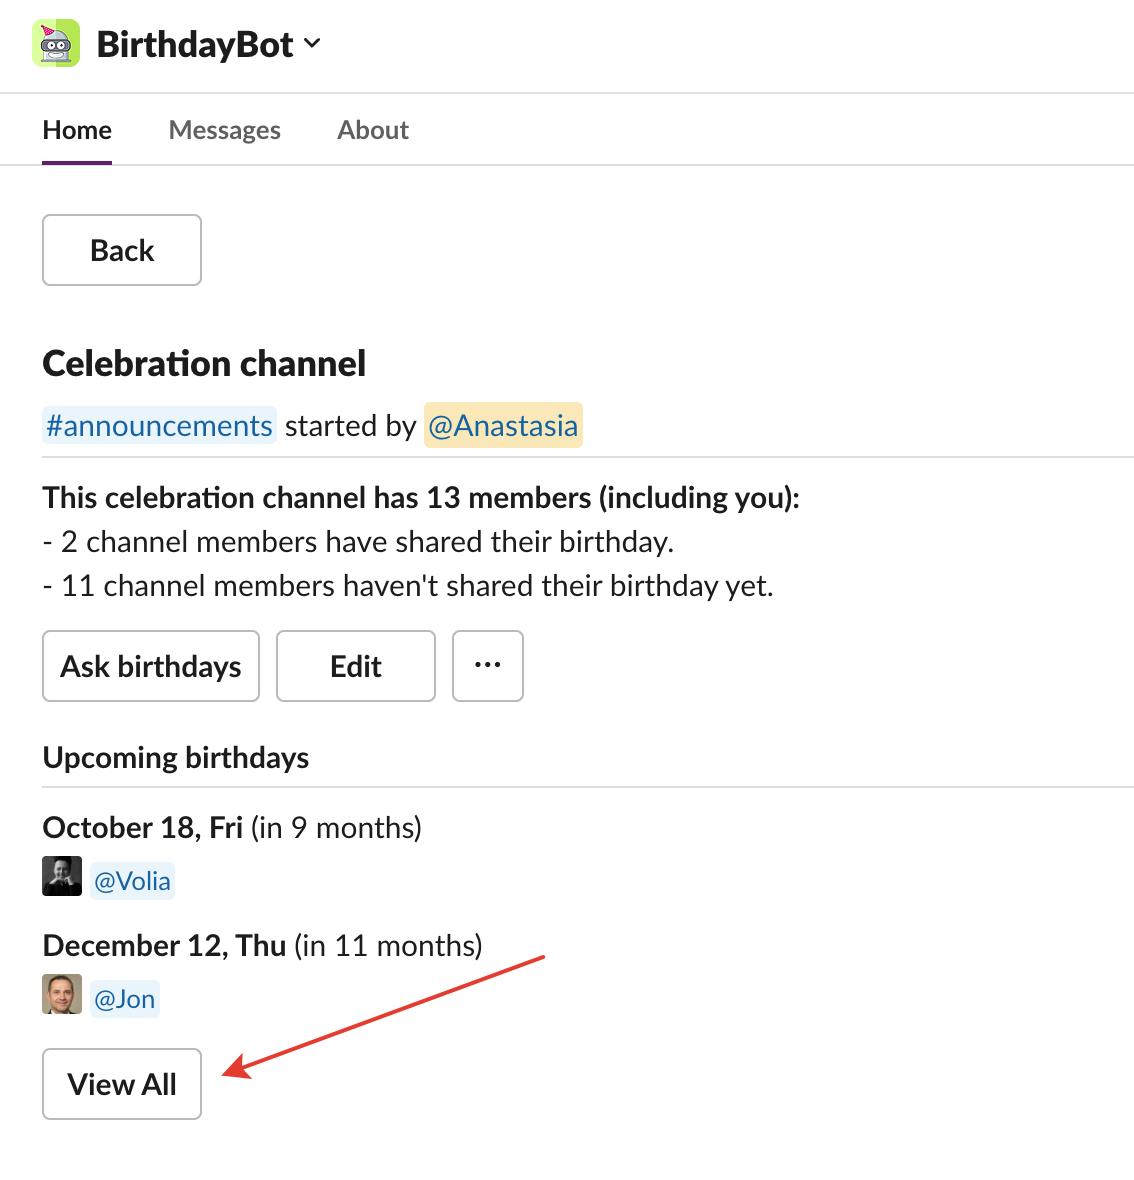Expand the BirthdayBot name dropdown chevron
Viewport: 1134px width, 1180px height.
coord(312,44)
